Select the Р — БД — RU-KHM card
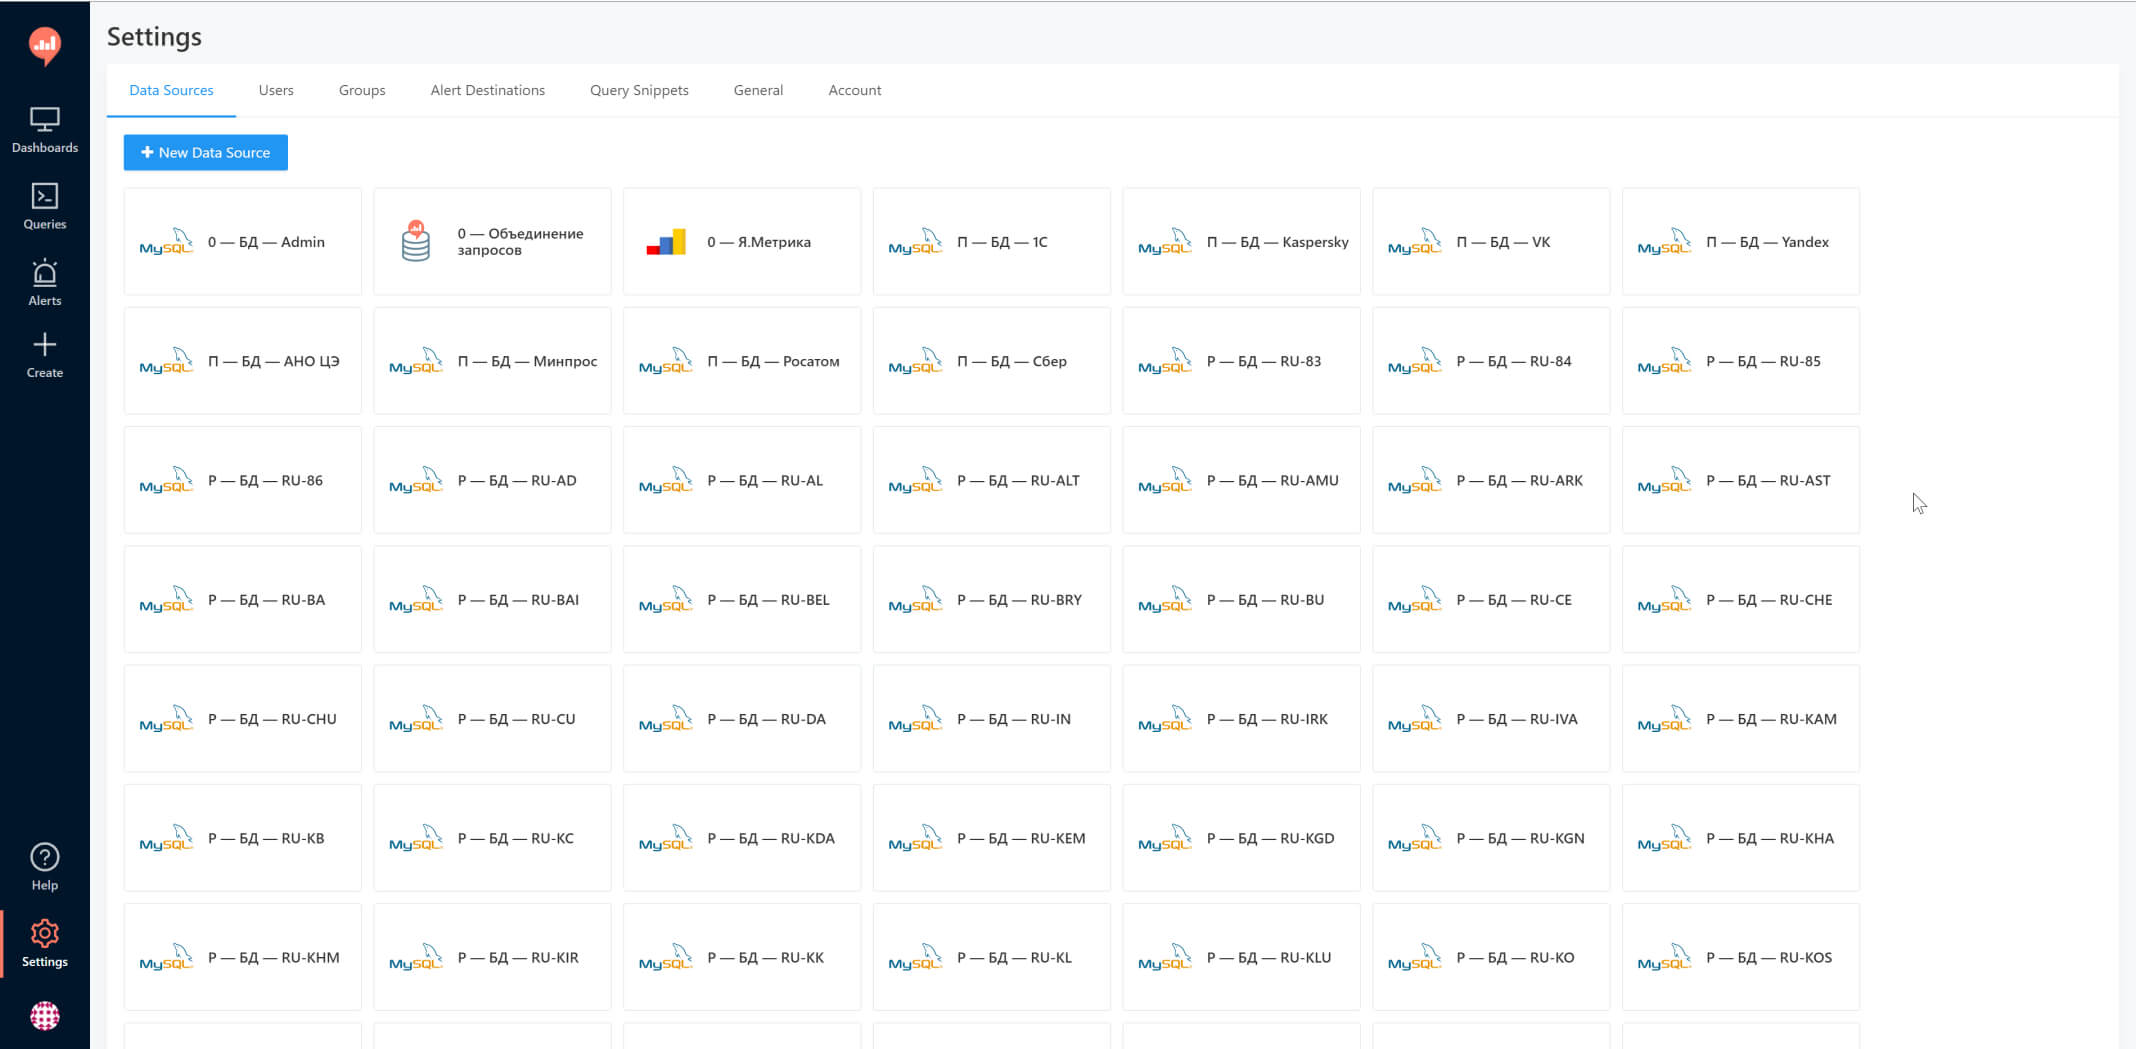This screenshot has width=2136, height=1049. pos(243,958)
